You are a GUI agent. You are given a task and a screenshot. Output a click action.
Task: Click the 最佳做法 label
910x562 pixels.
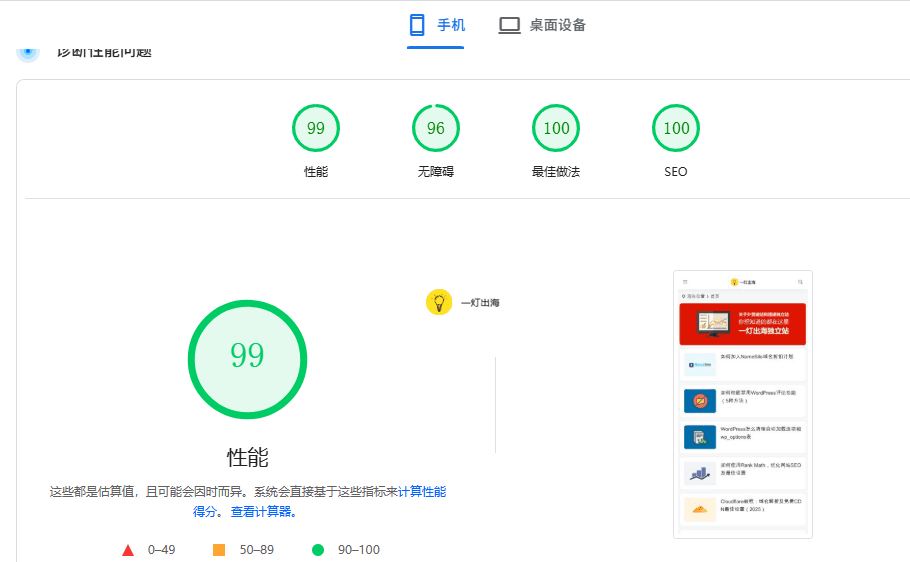tap(556, 171)
